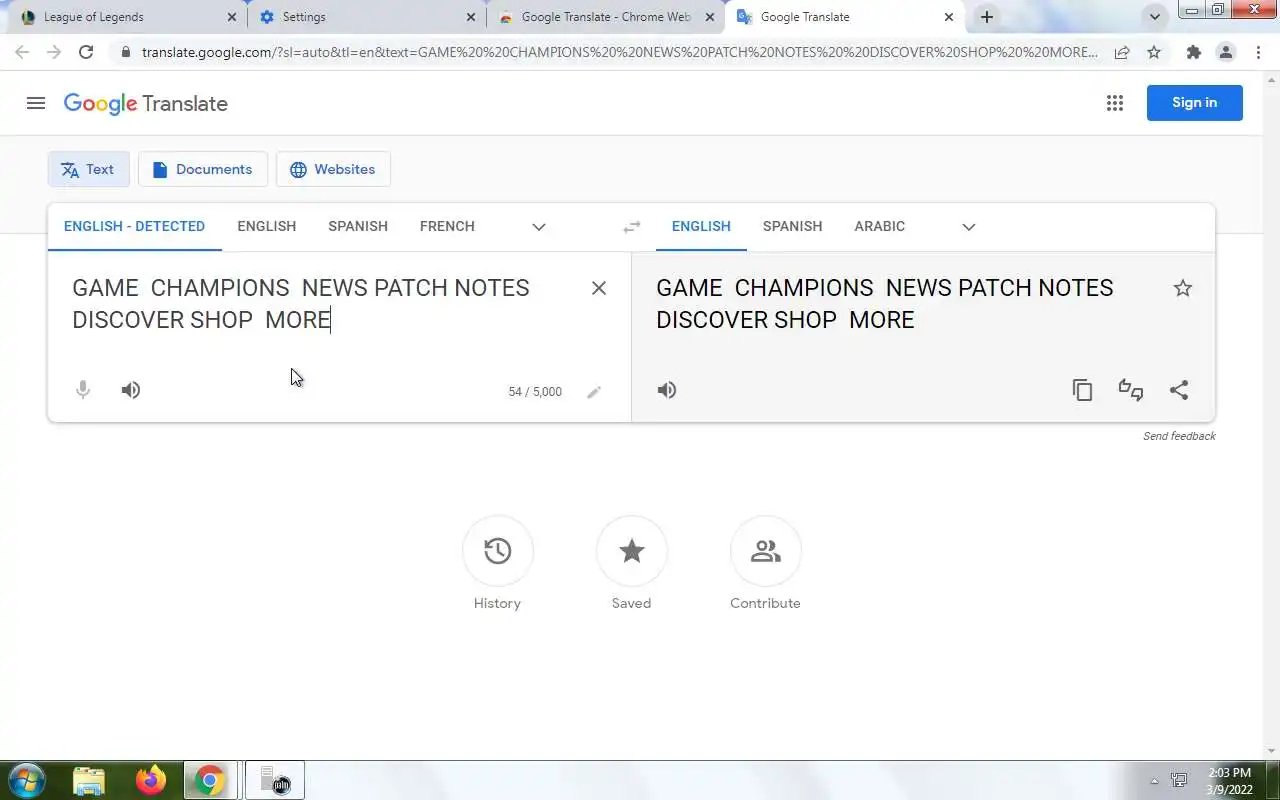1280x800 pixels.
Task: Open the tab search dropdown arrow
Action: pos(1155,17)
